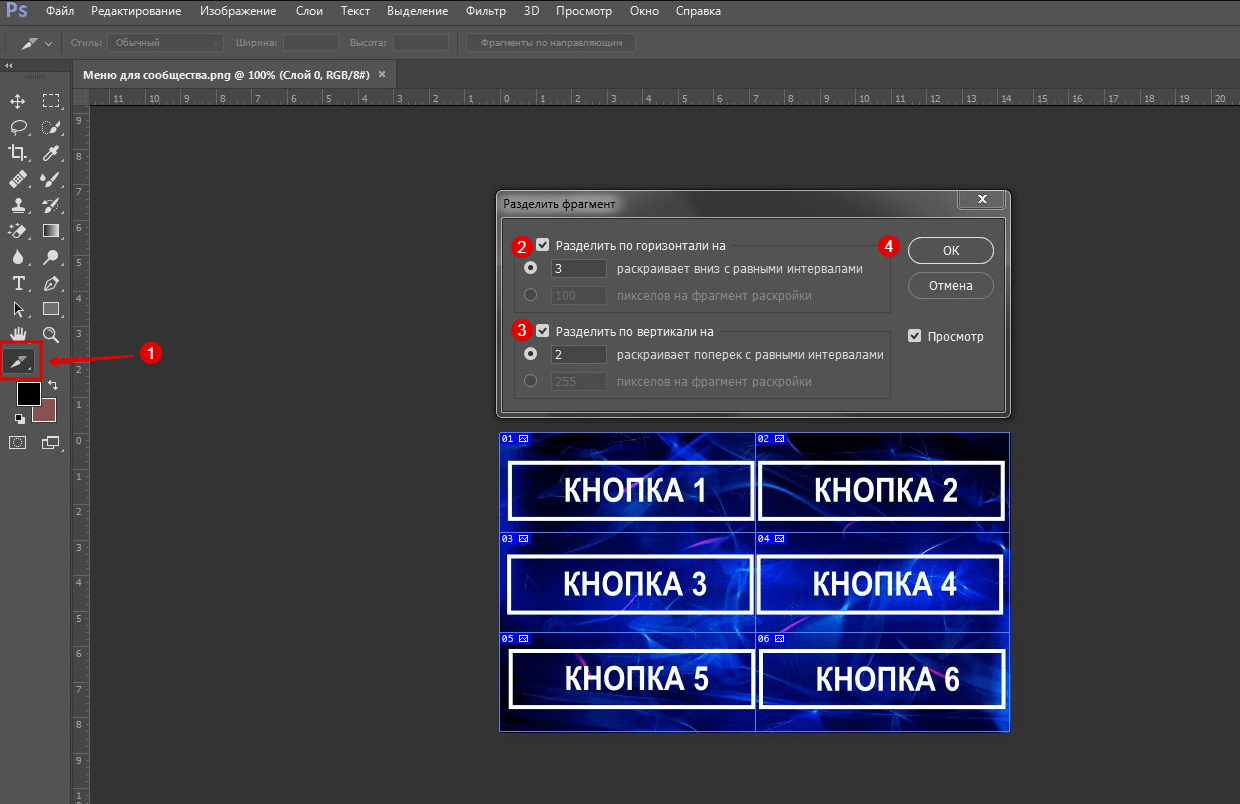Screen dimensions: 1240x804
Task: Select the Hand tool
Action: pos(18,334)
